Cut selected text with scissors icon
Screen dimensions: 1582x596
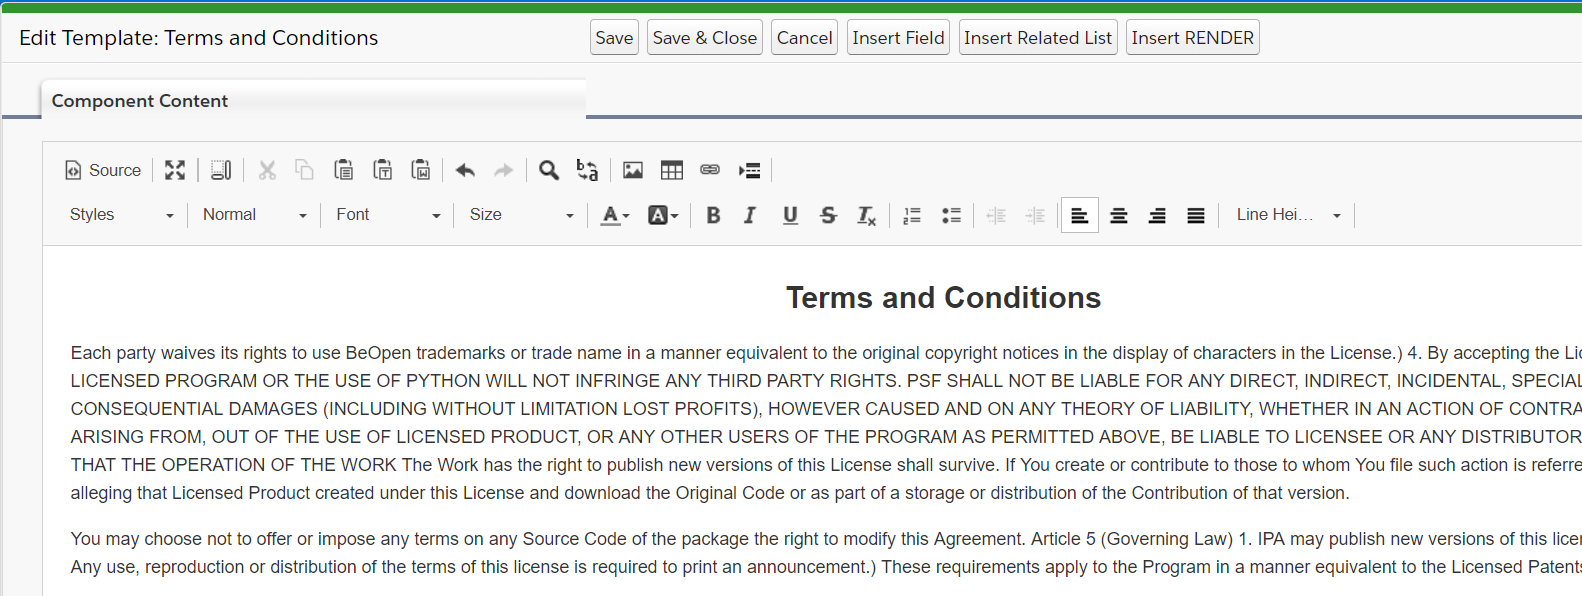(x=267, y=171)
